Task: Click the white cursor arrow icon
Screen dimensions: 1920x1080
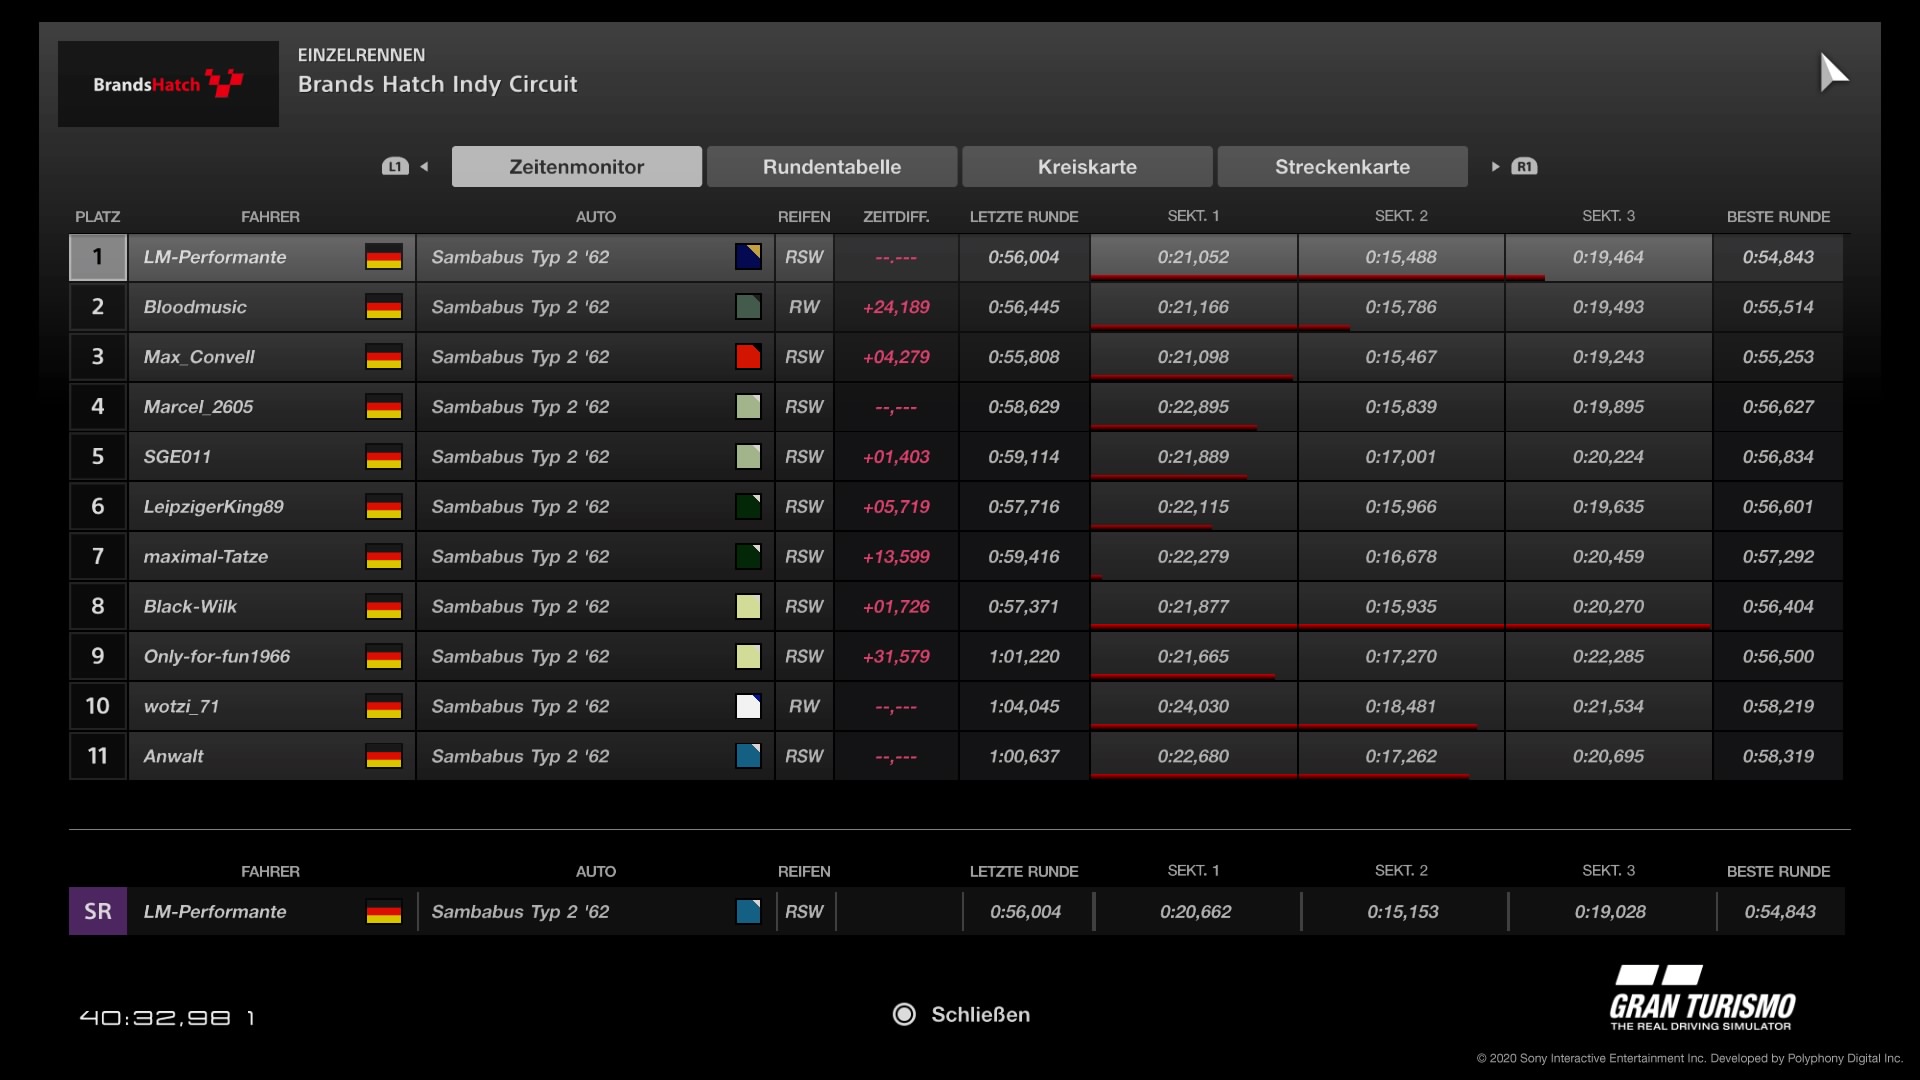Action: pos(1832,72)
